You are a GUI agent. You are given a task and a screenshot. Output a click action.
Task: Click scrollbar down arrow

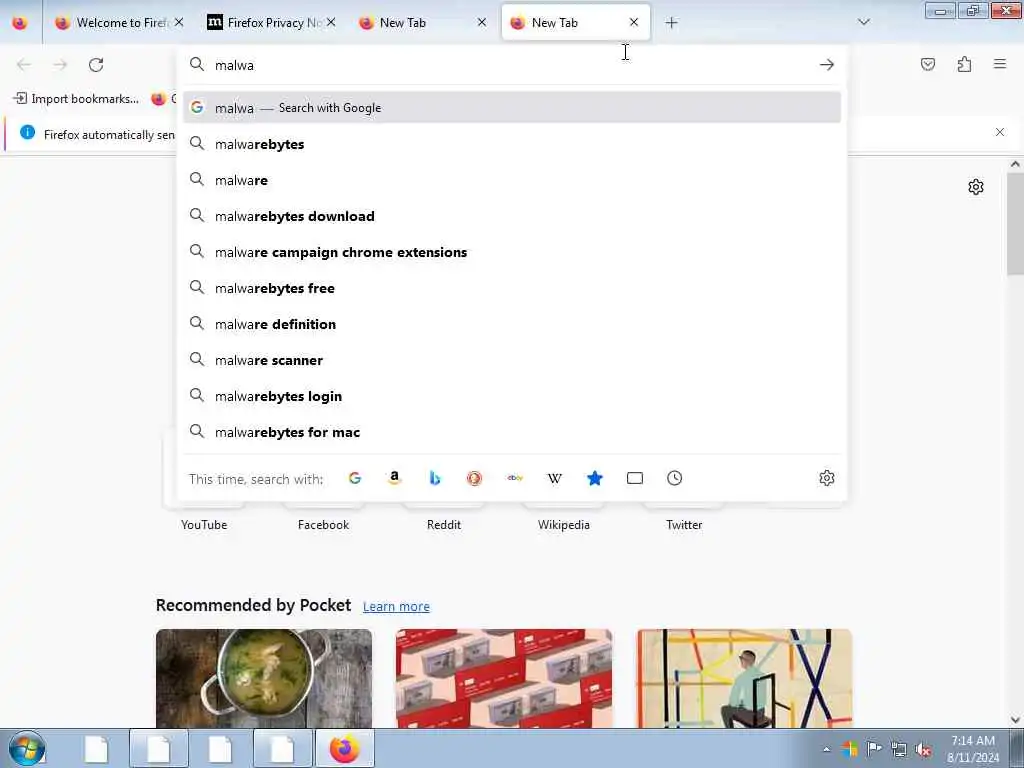(x=1015, y=720)
